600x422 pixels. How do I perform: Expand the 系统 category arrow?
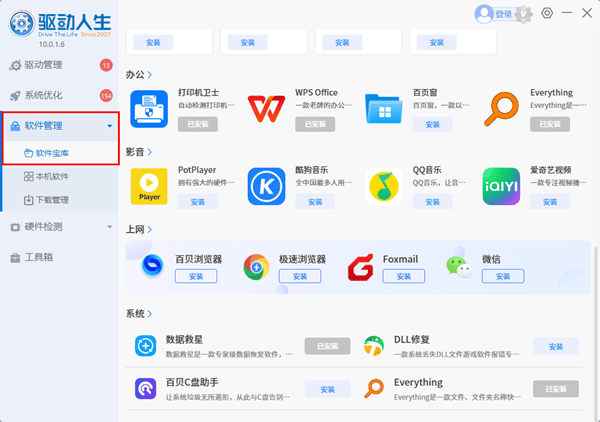point(150,314)
